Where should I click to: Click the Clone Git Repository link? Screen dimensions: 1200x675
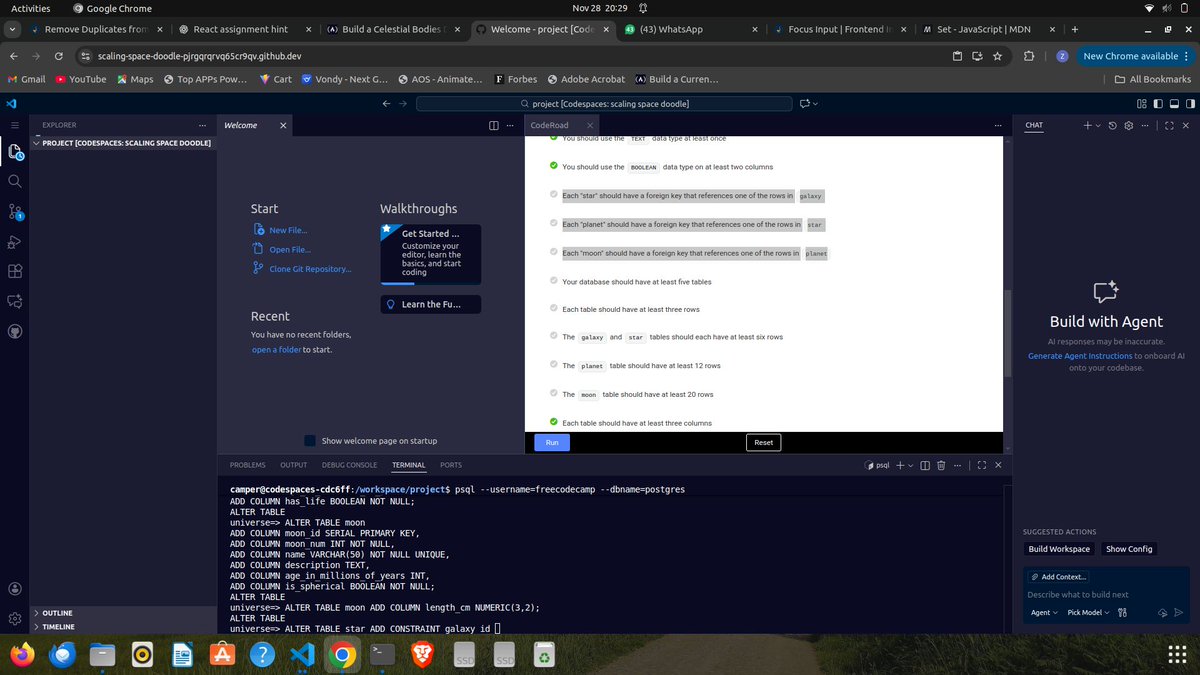click(x=313, y=268)
